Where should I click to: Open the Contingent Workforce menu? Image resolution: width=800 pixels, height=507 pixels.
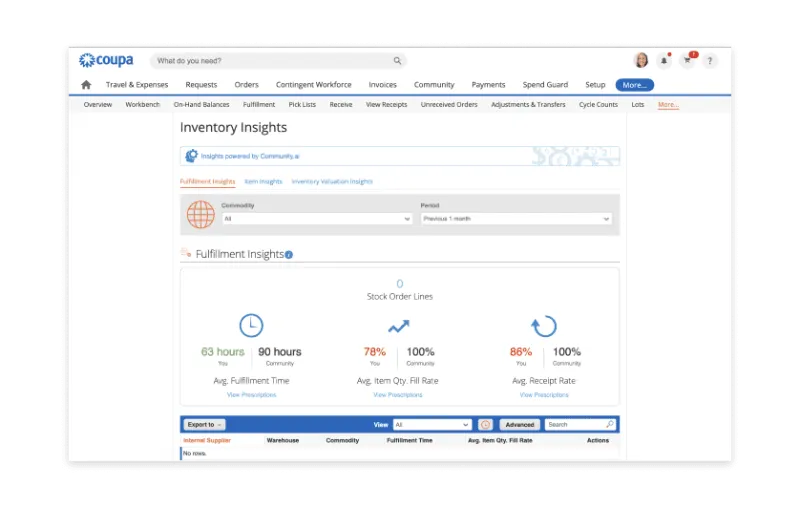(x=314, y=85)
